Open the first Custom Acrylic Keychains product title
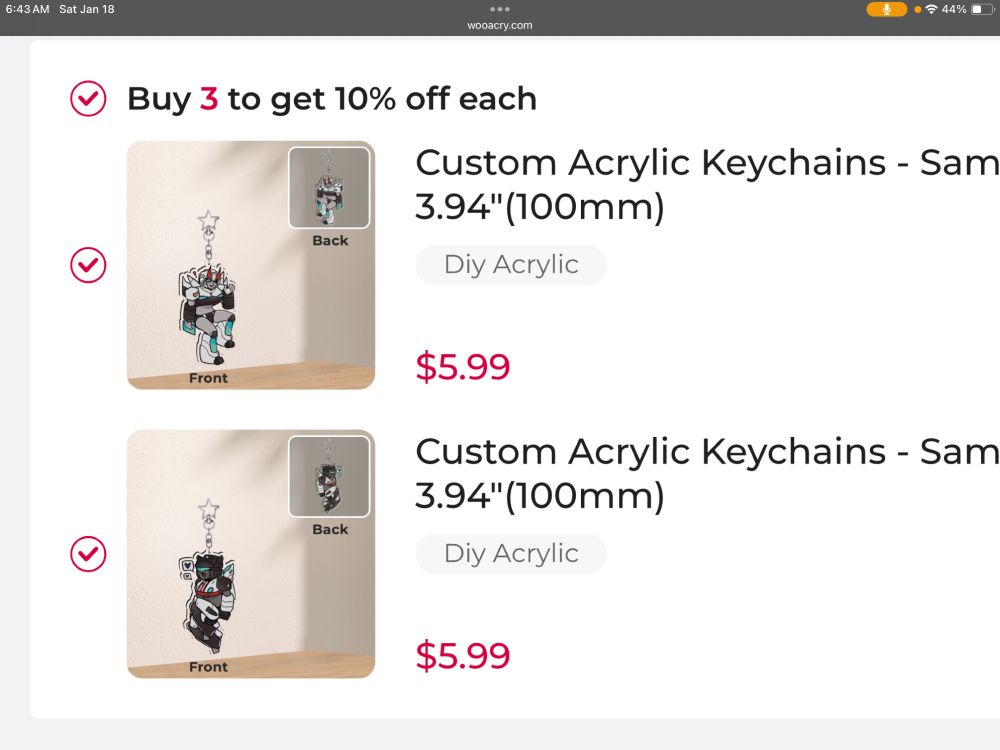1000x750 pixels. (x=707, y=184)
